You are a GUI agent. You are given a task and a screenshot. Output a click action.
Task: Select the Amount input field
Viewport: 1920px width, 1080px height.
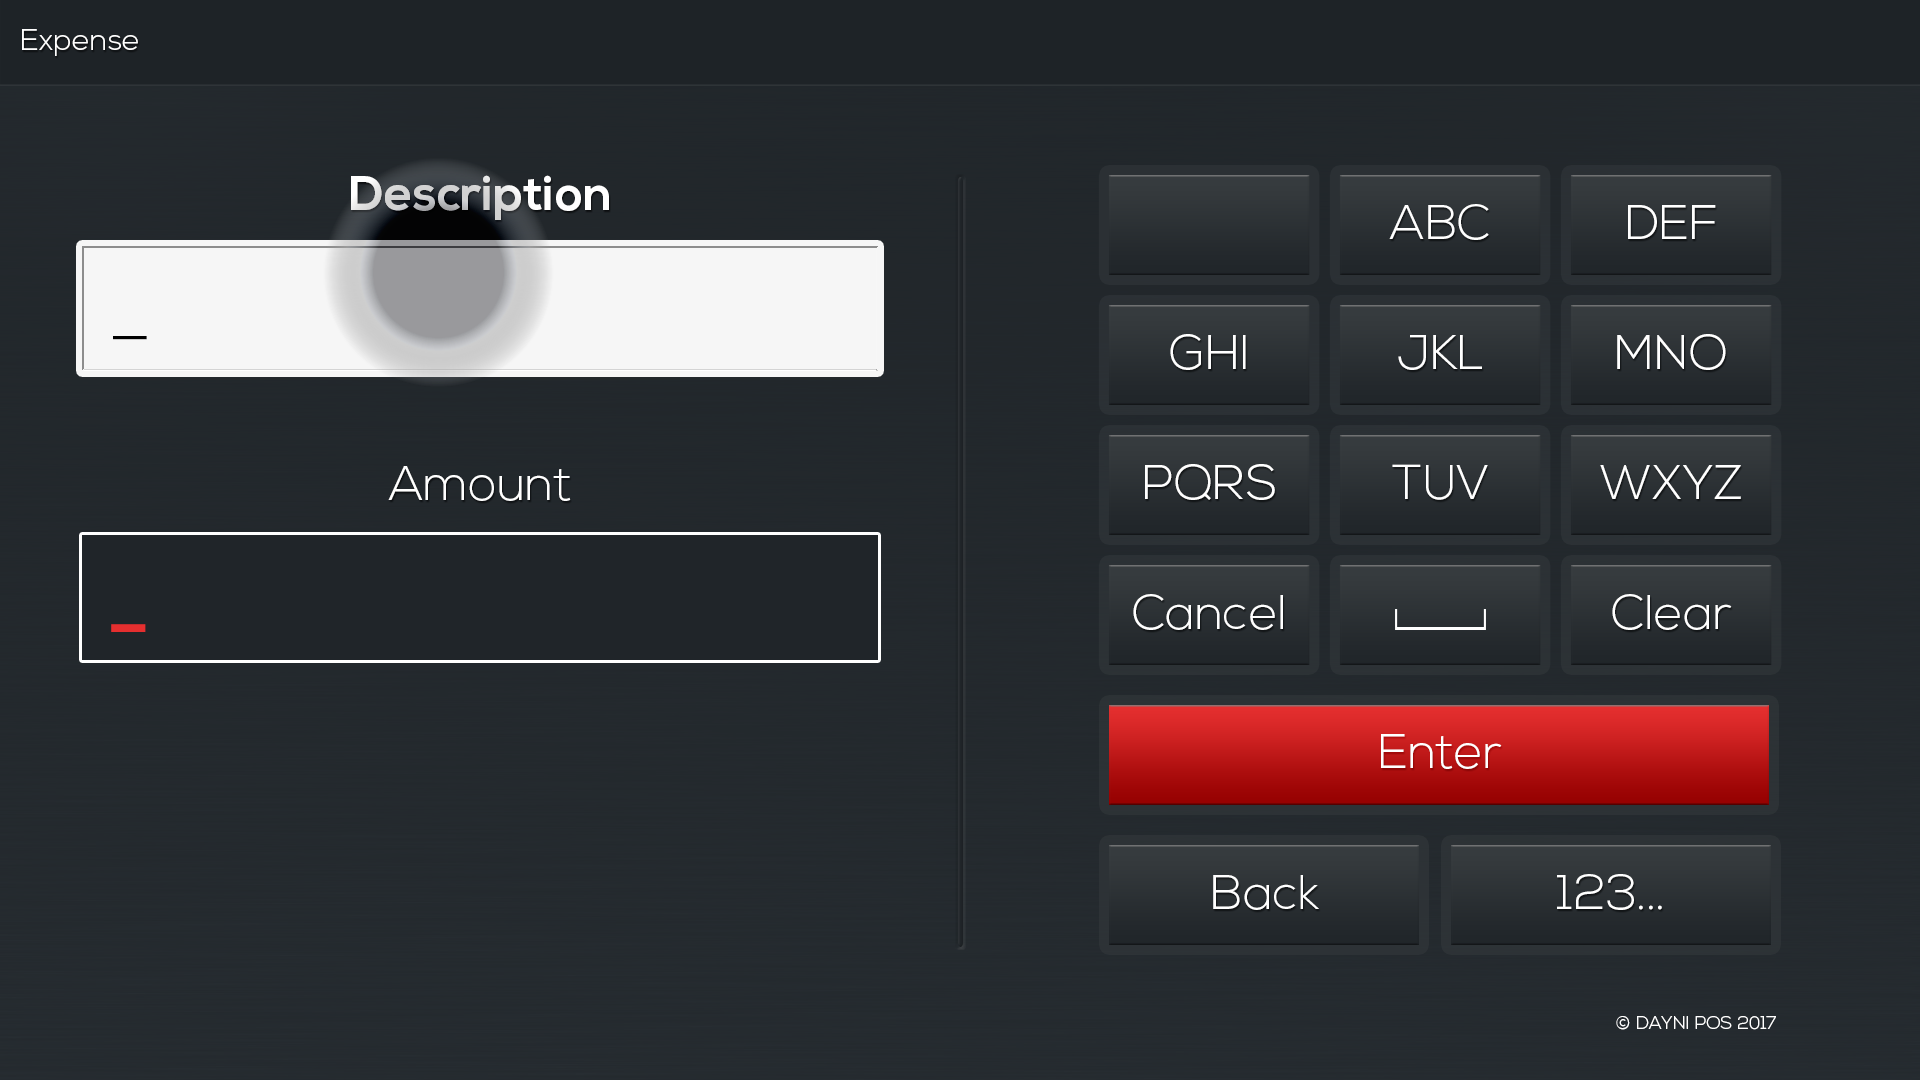(480, 597)
